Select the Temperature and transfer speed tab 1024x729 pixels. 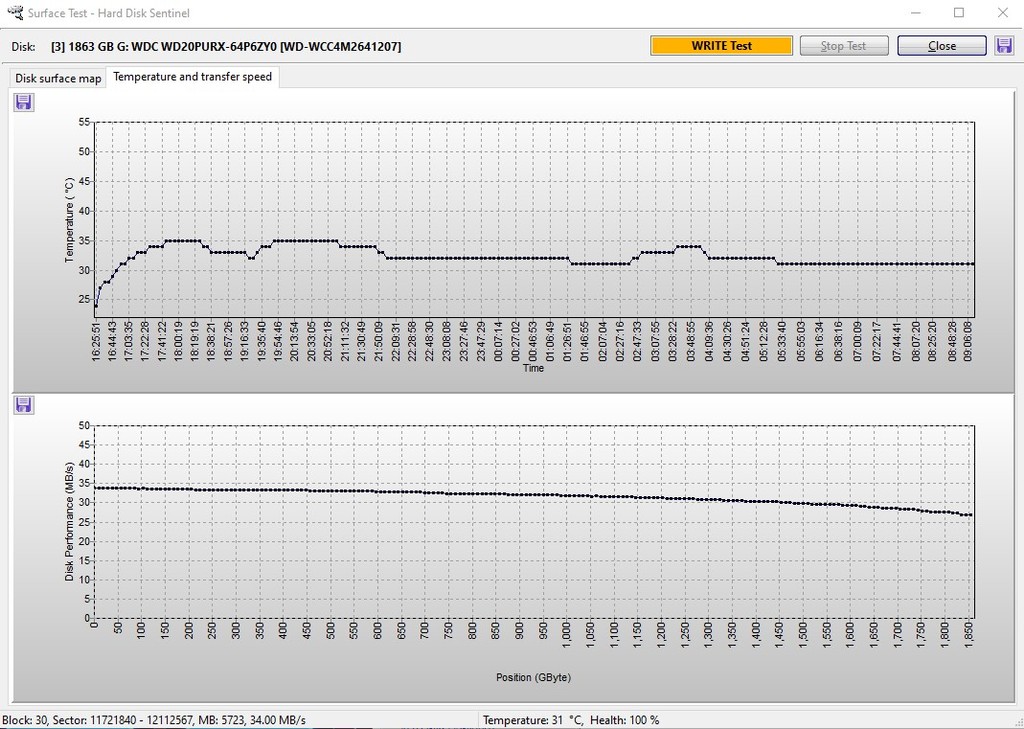pos(193,76)
